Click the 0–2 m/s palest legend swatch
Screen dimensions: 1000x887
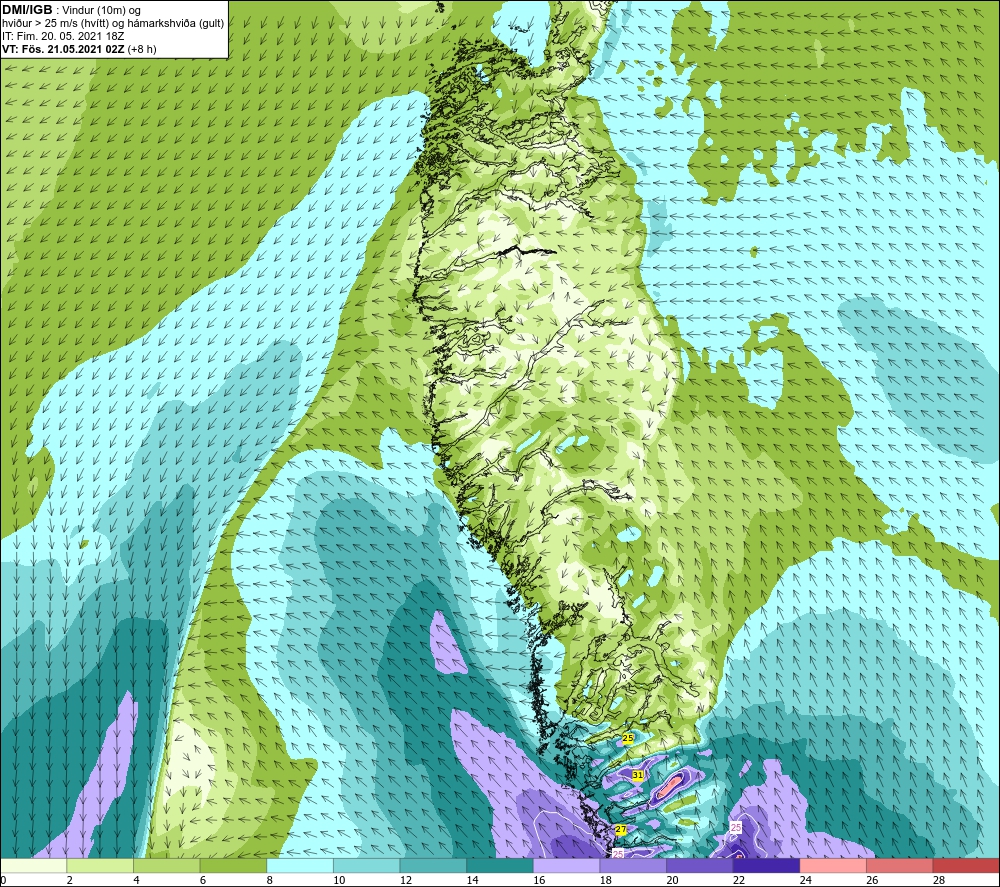tap(33, 865)
